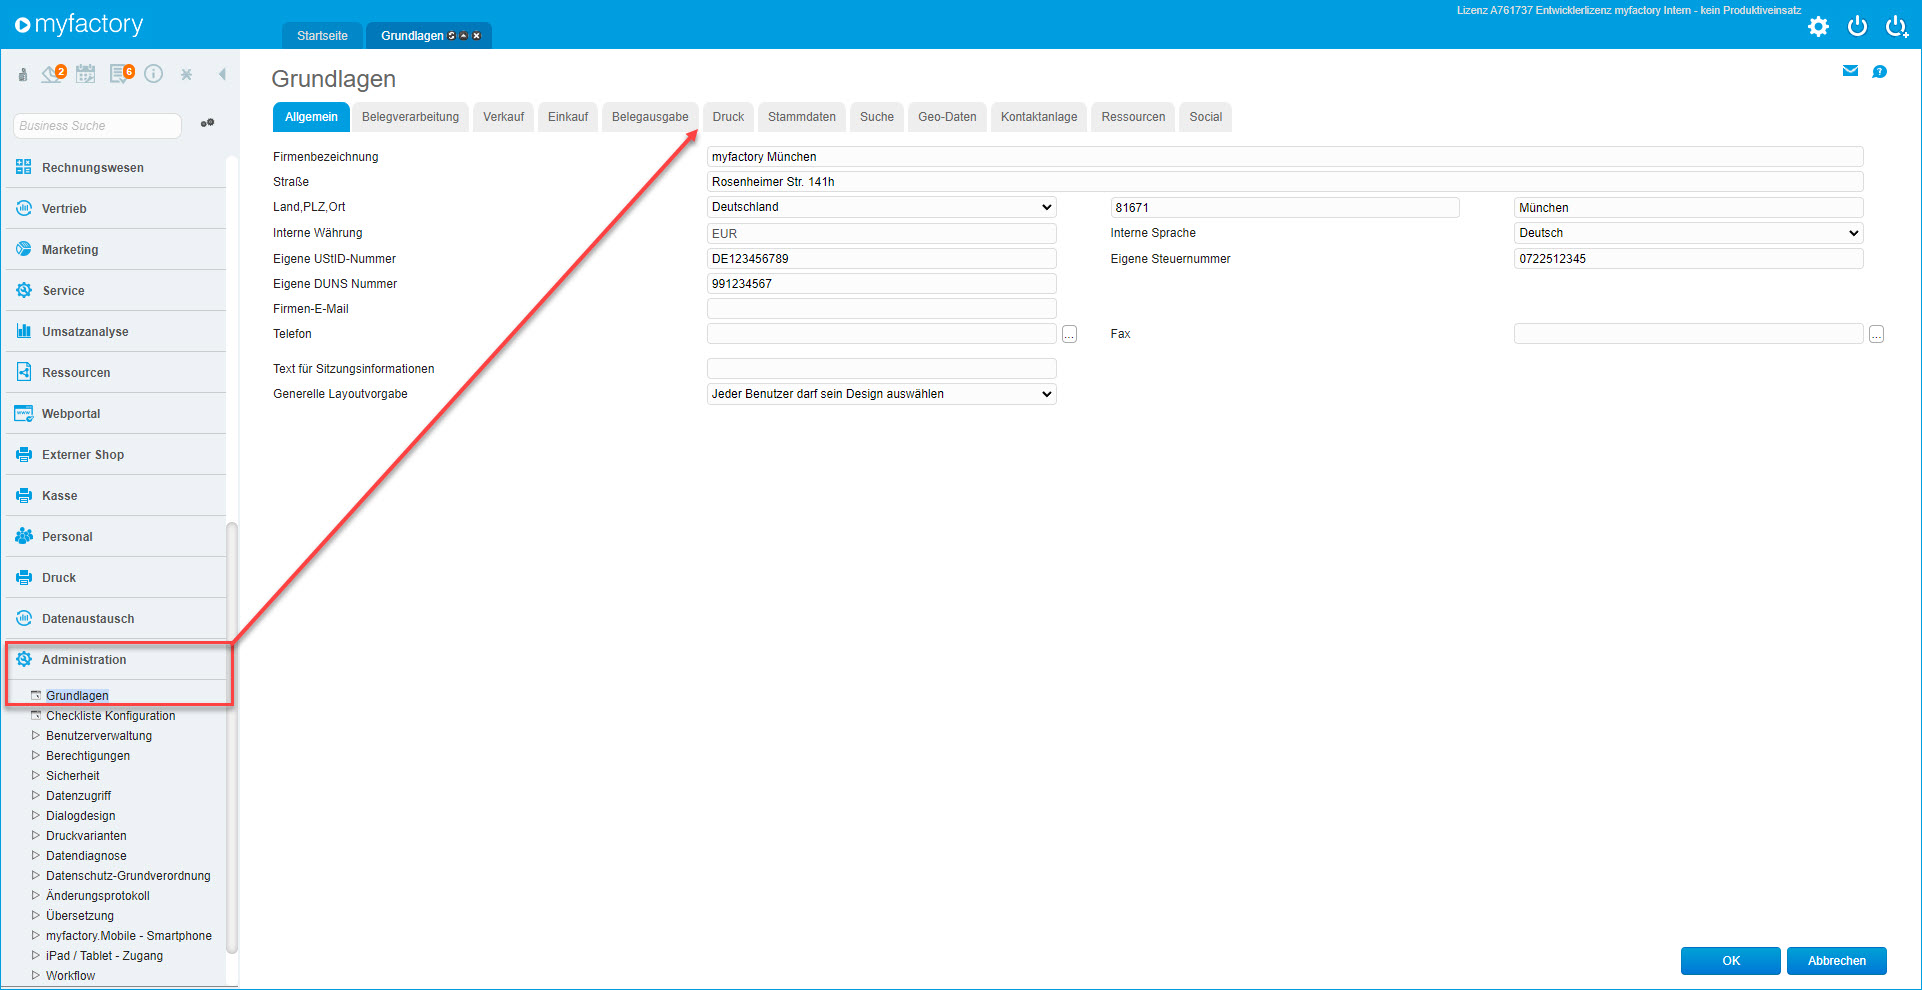
Task: Expand Datenzugriff tree node
Action: (36, 795)
